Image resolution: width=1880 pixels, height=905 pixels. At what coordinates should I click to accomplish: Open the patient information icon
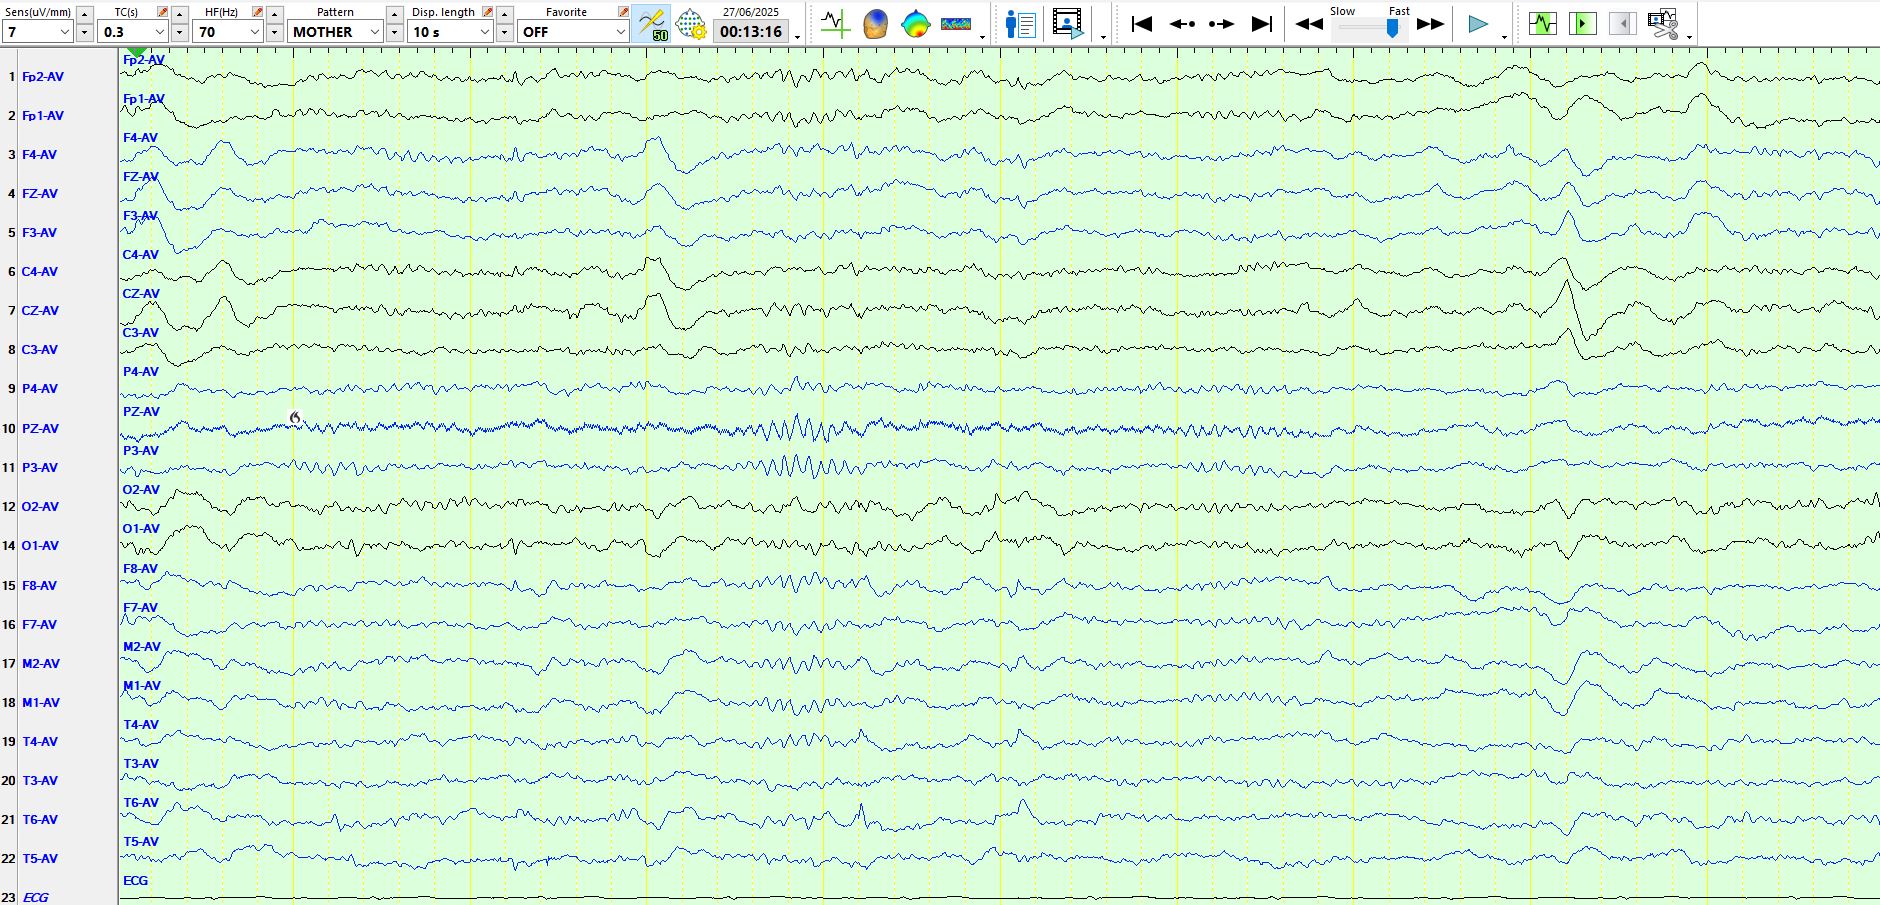coord(1020,24)
